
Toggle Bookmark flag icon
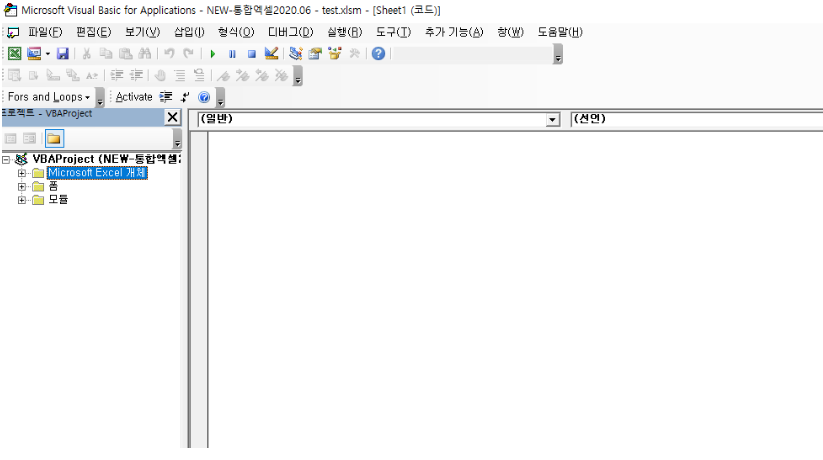point(223,76)
